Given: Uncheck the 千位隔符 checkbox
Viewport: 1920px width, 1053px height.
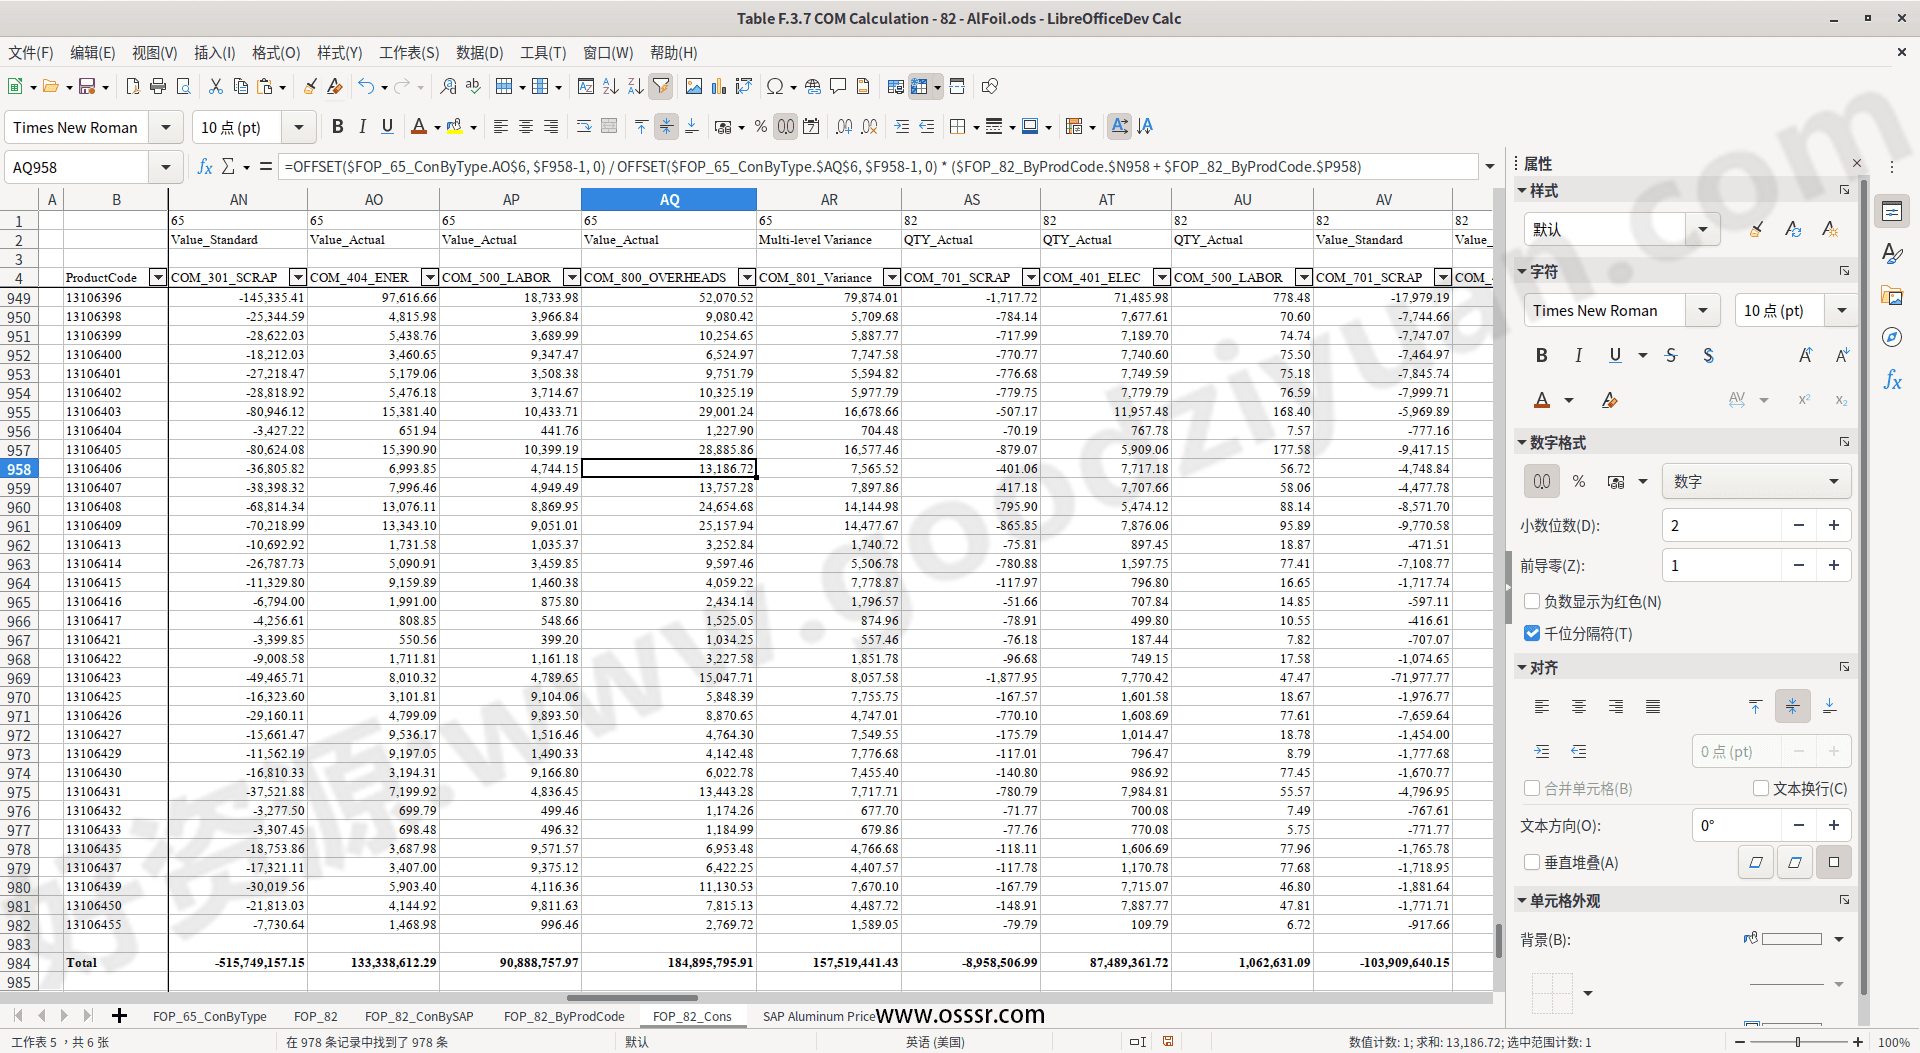Looking at the screenshot, I should pyautogui.click(x=1532, y=633).
